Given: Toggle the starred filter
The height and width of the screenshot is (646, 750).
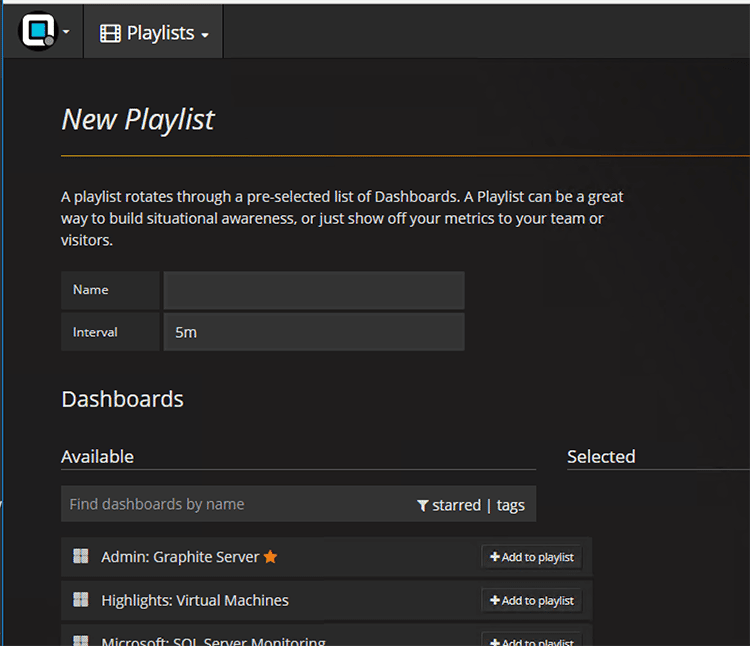Looking at the screenshot, I should (456, 505).
